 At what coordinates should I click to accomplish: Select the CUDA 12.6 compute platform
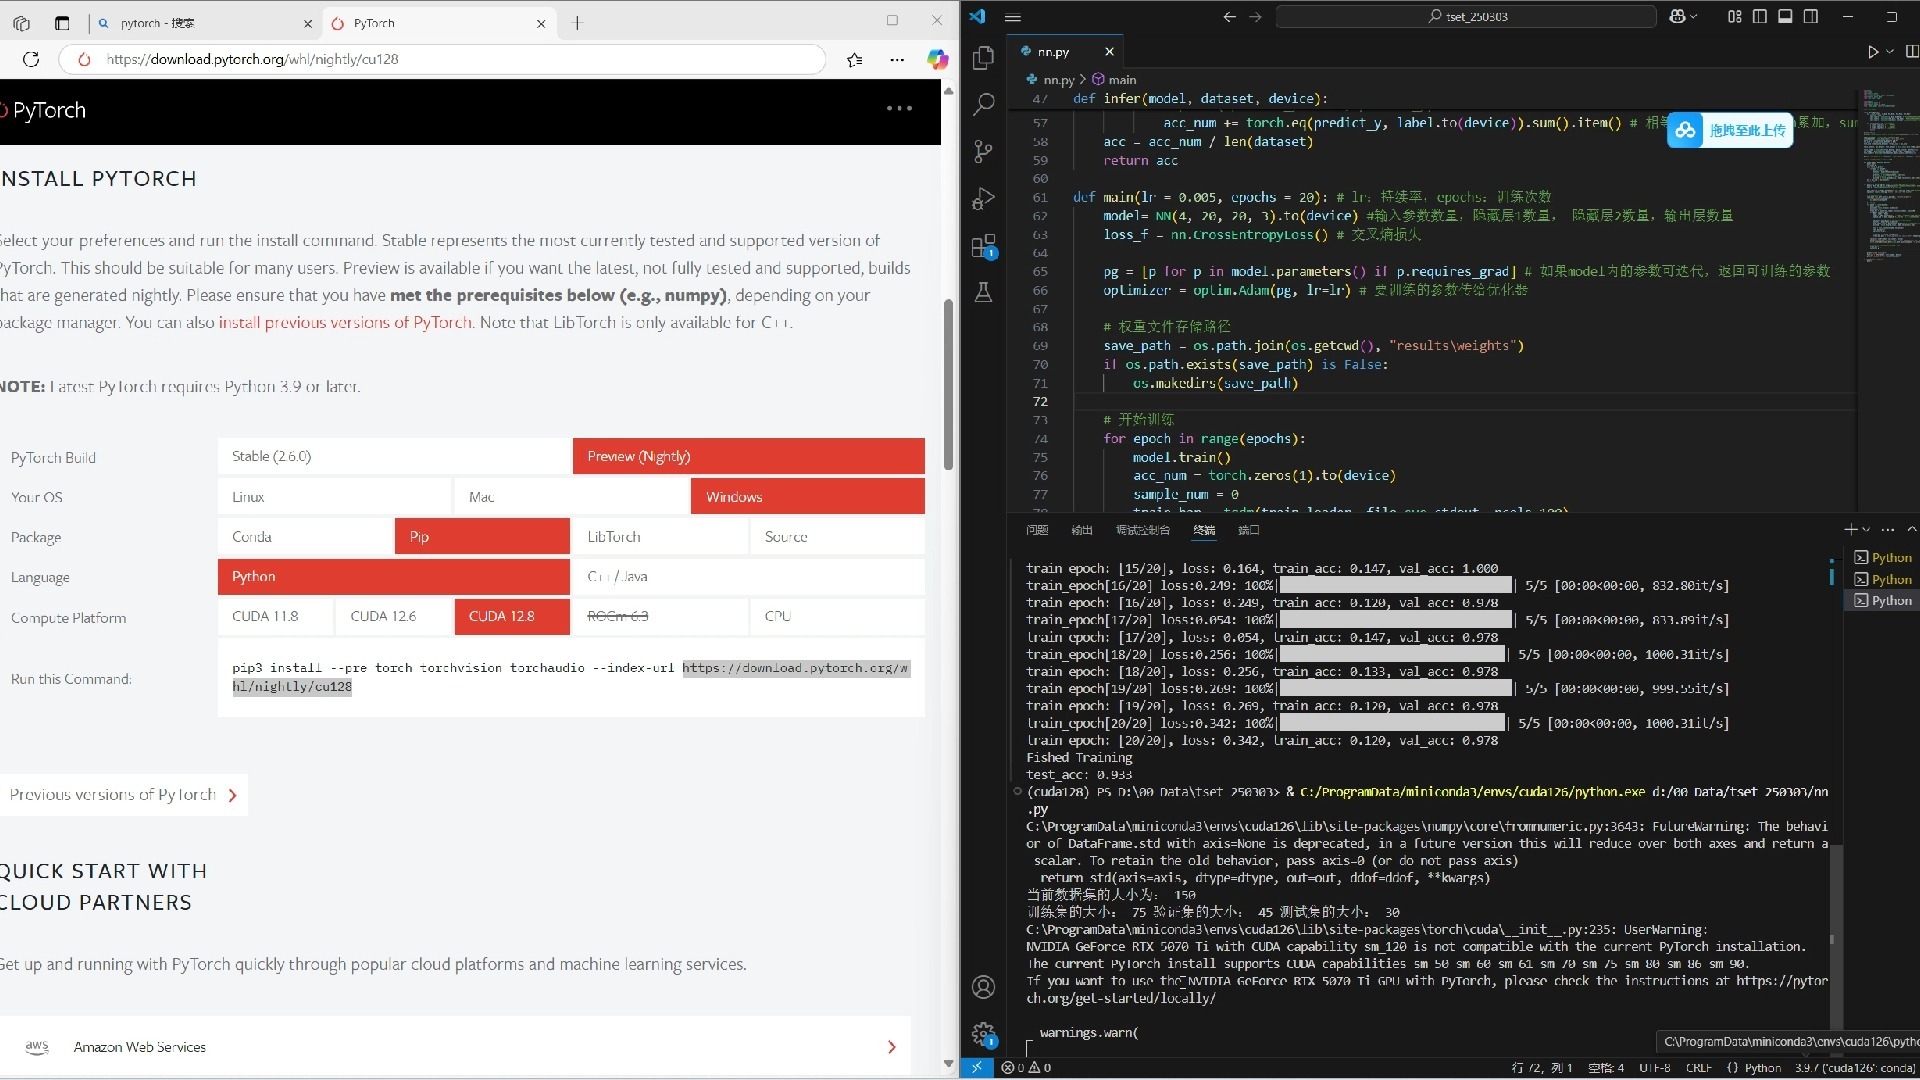point(393,616)
